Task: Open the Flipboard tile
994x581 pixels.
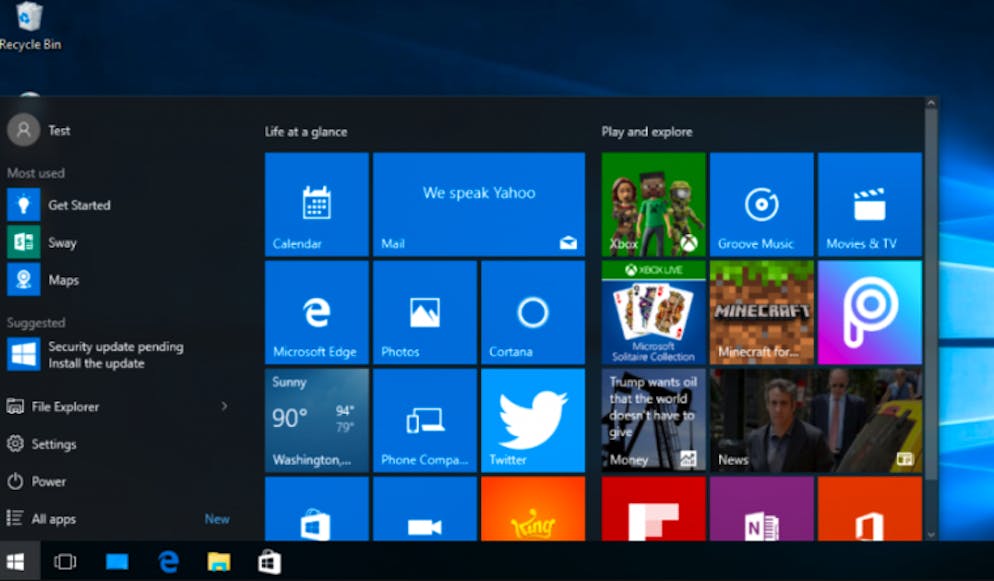Action: tap(654, 509)
